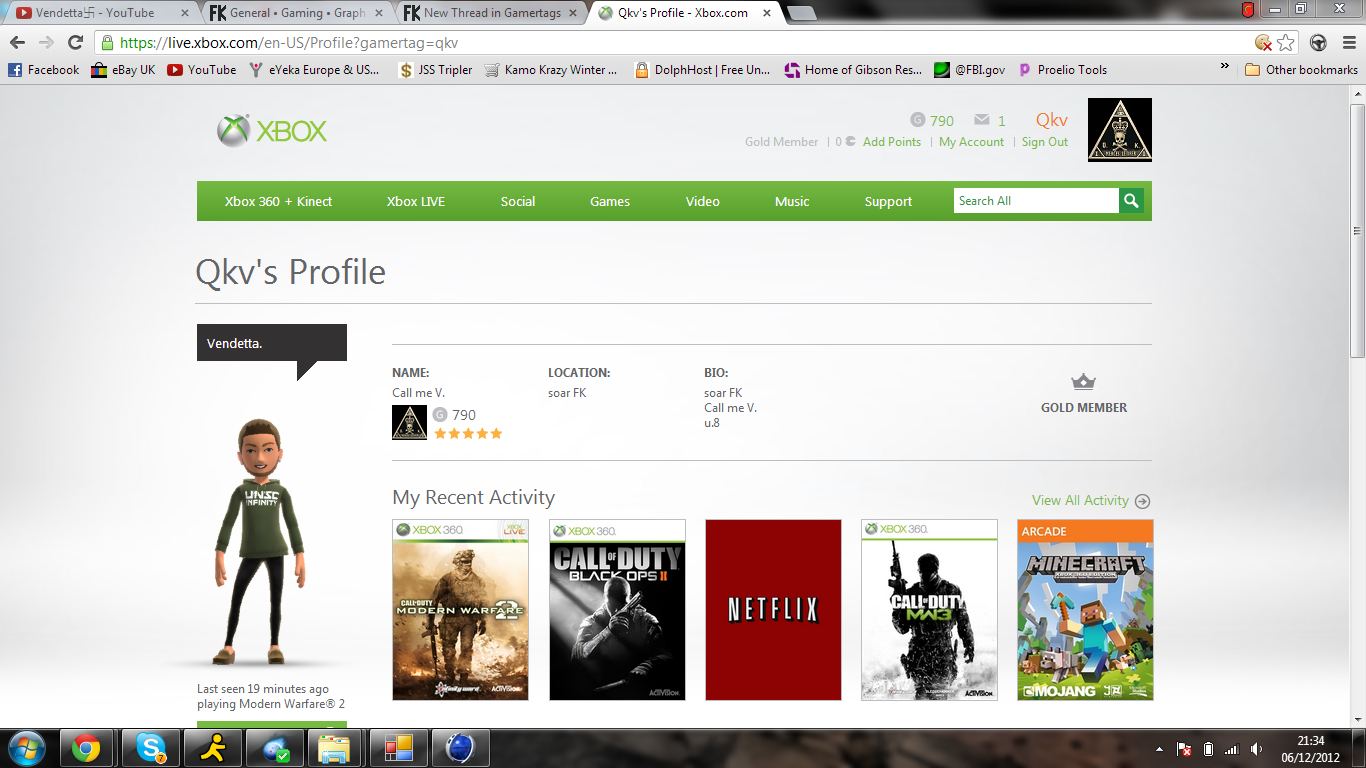Viewport: 1366px width, 768px height.
Task: Click Chrome's forward arrow button
Action: tap(46, 43)
